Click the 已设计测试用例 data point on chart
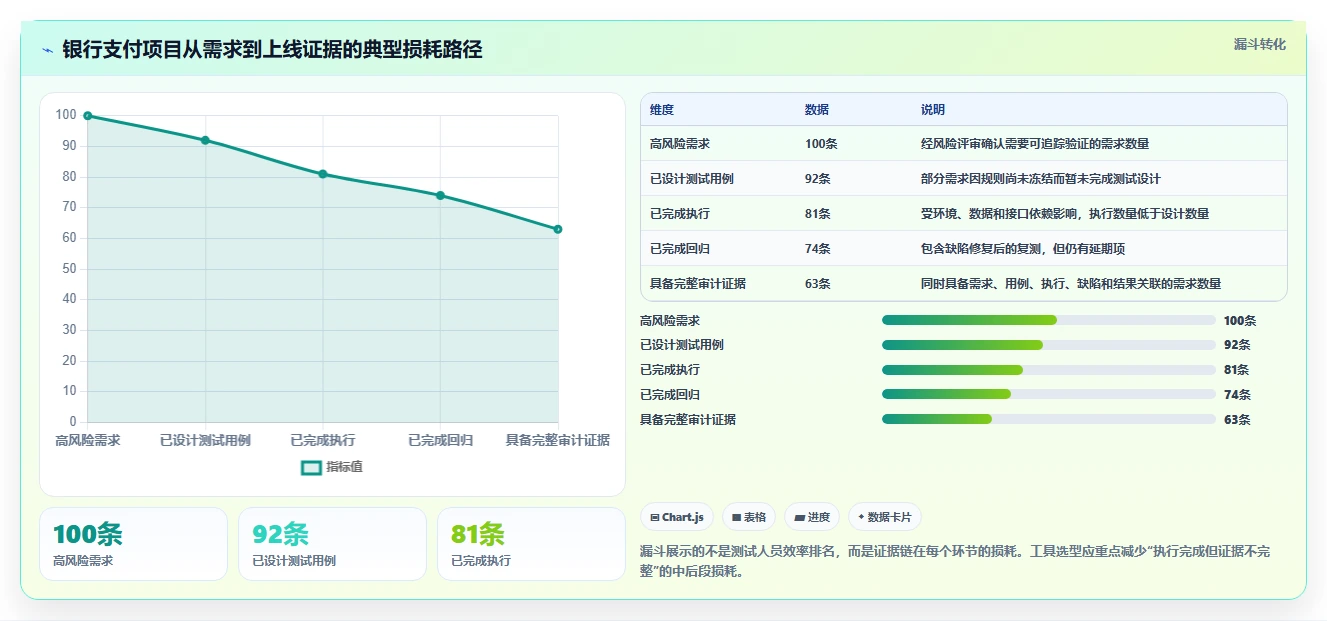The width and height of the screenshot is (1327, 621). coord(205,140)
